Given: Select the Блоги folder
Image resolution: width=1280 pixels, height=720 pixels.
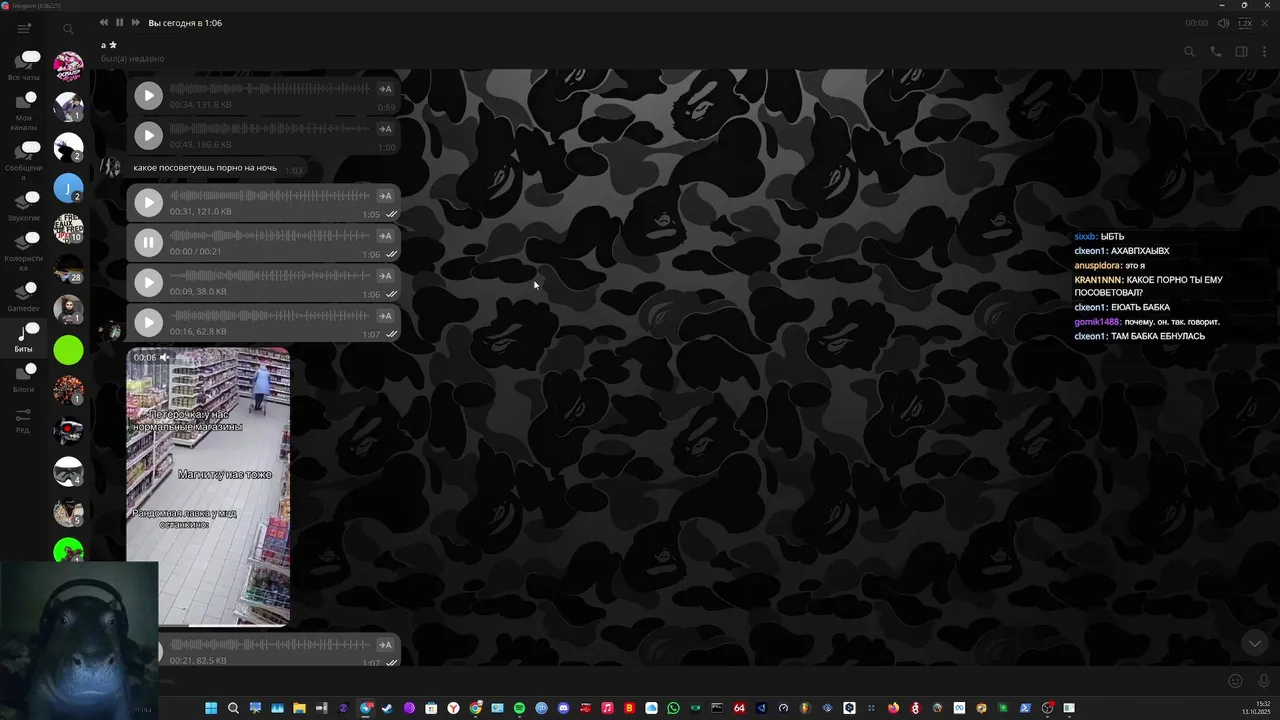Looking at the screenshot, I should point(24,378).
